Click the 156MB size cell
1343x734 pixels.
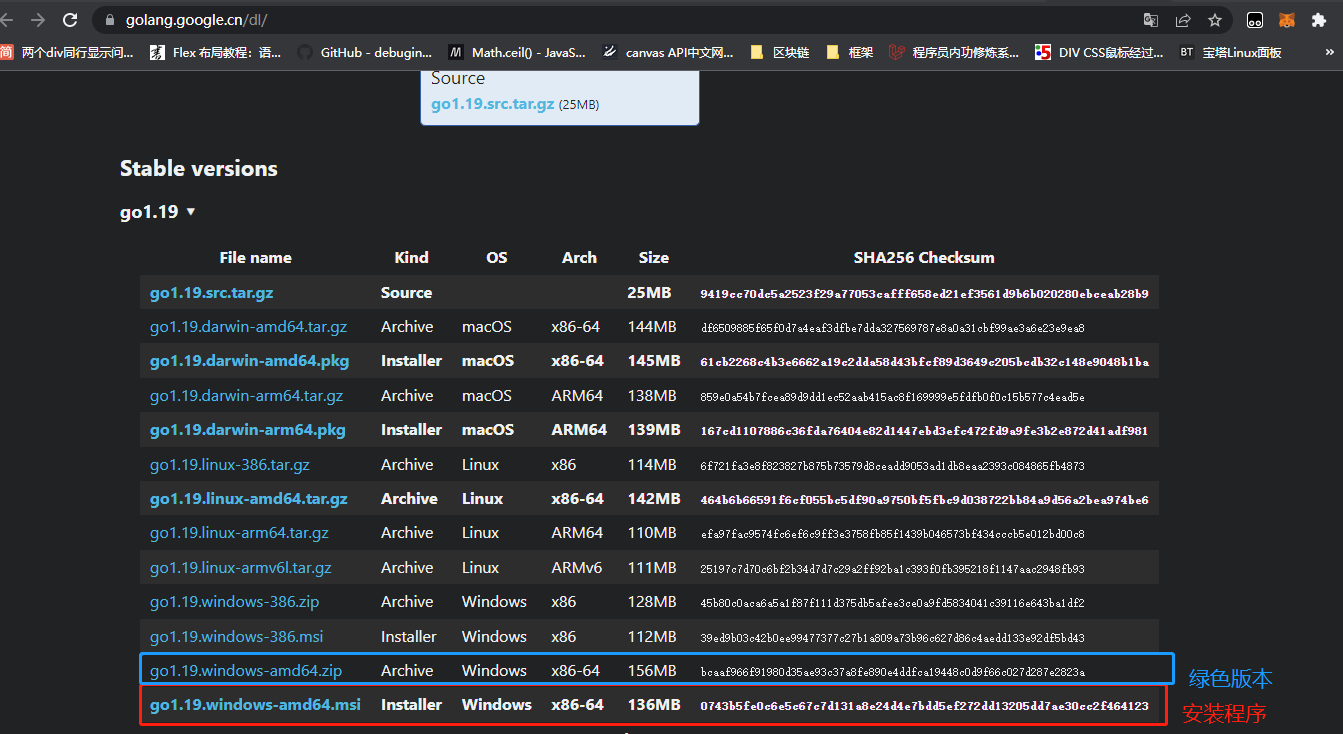coord(652,671)
